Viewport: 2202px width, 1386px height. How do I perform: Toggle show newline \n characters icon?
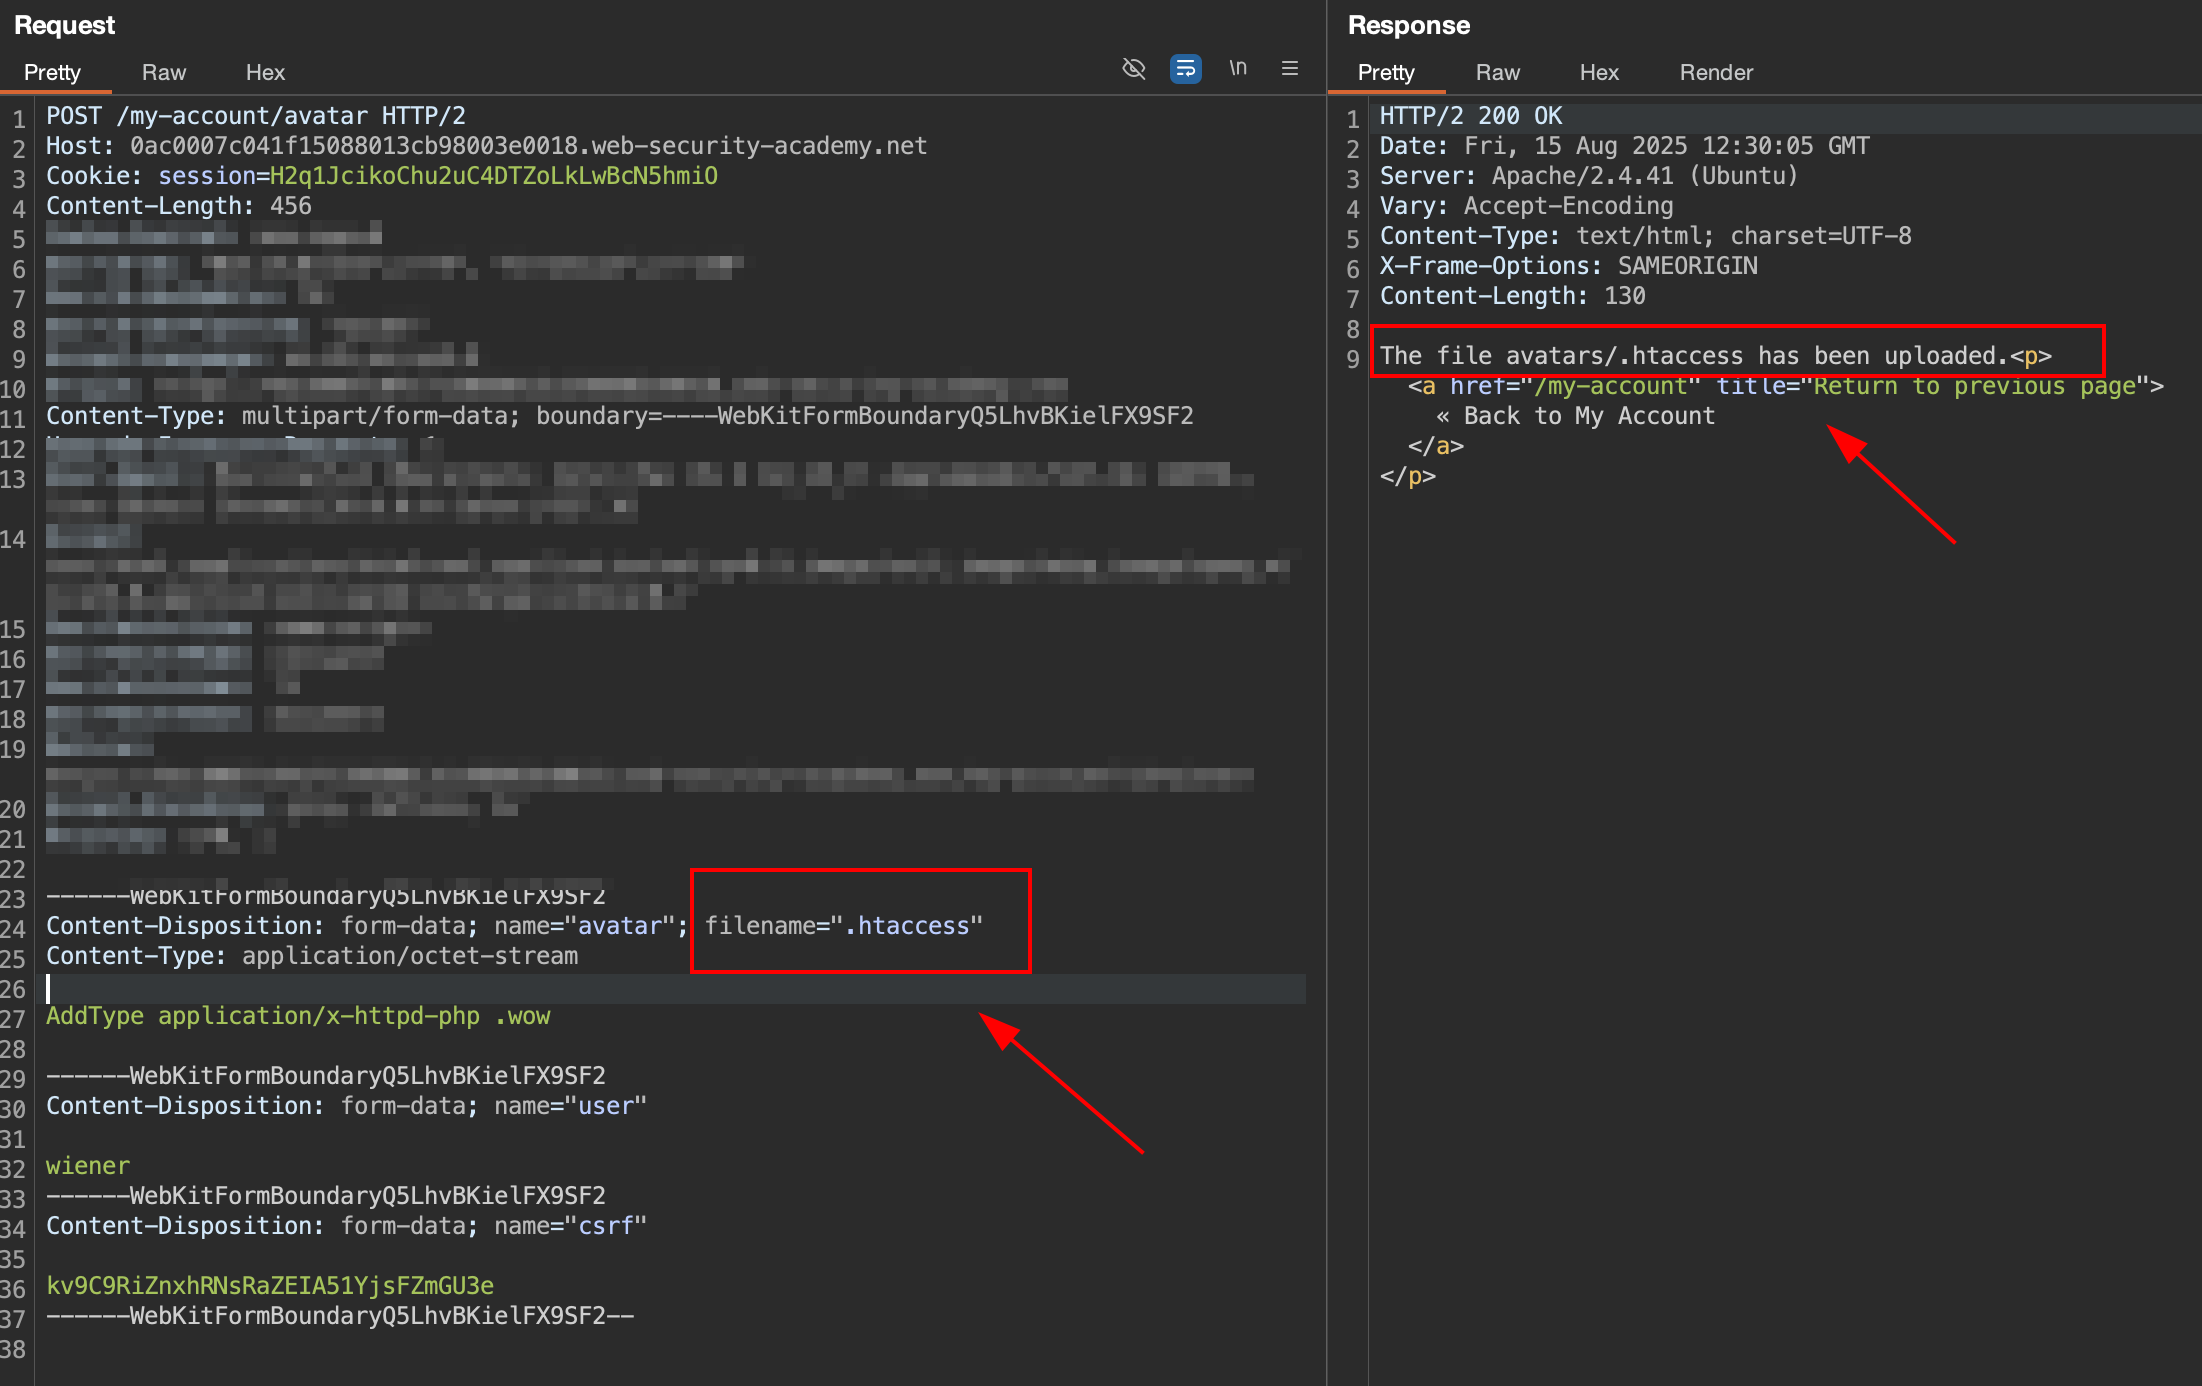(x=1238, y=69)
